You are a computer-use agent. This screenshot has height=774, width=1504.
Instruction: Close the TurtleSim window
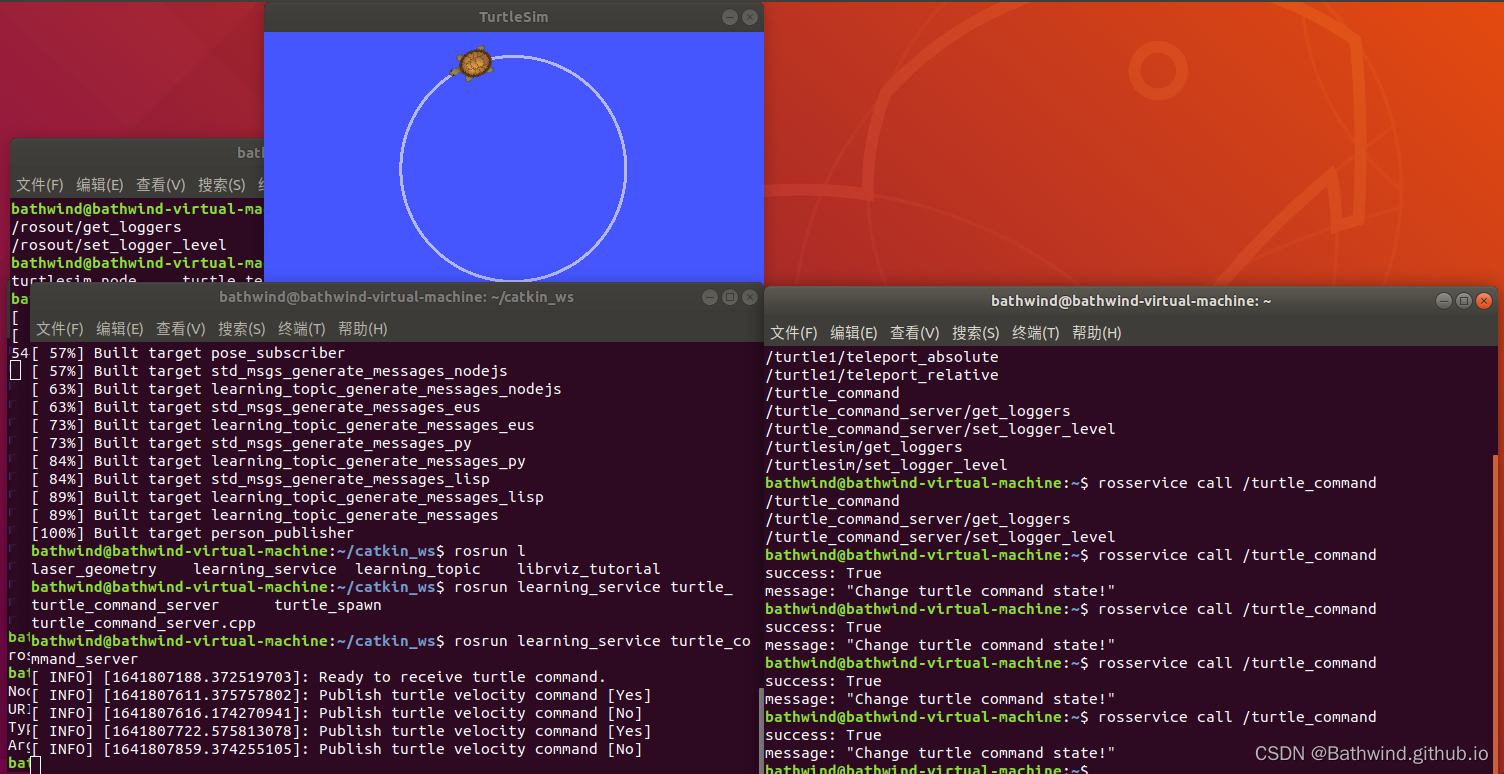click(x=750, y=17)
